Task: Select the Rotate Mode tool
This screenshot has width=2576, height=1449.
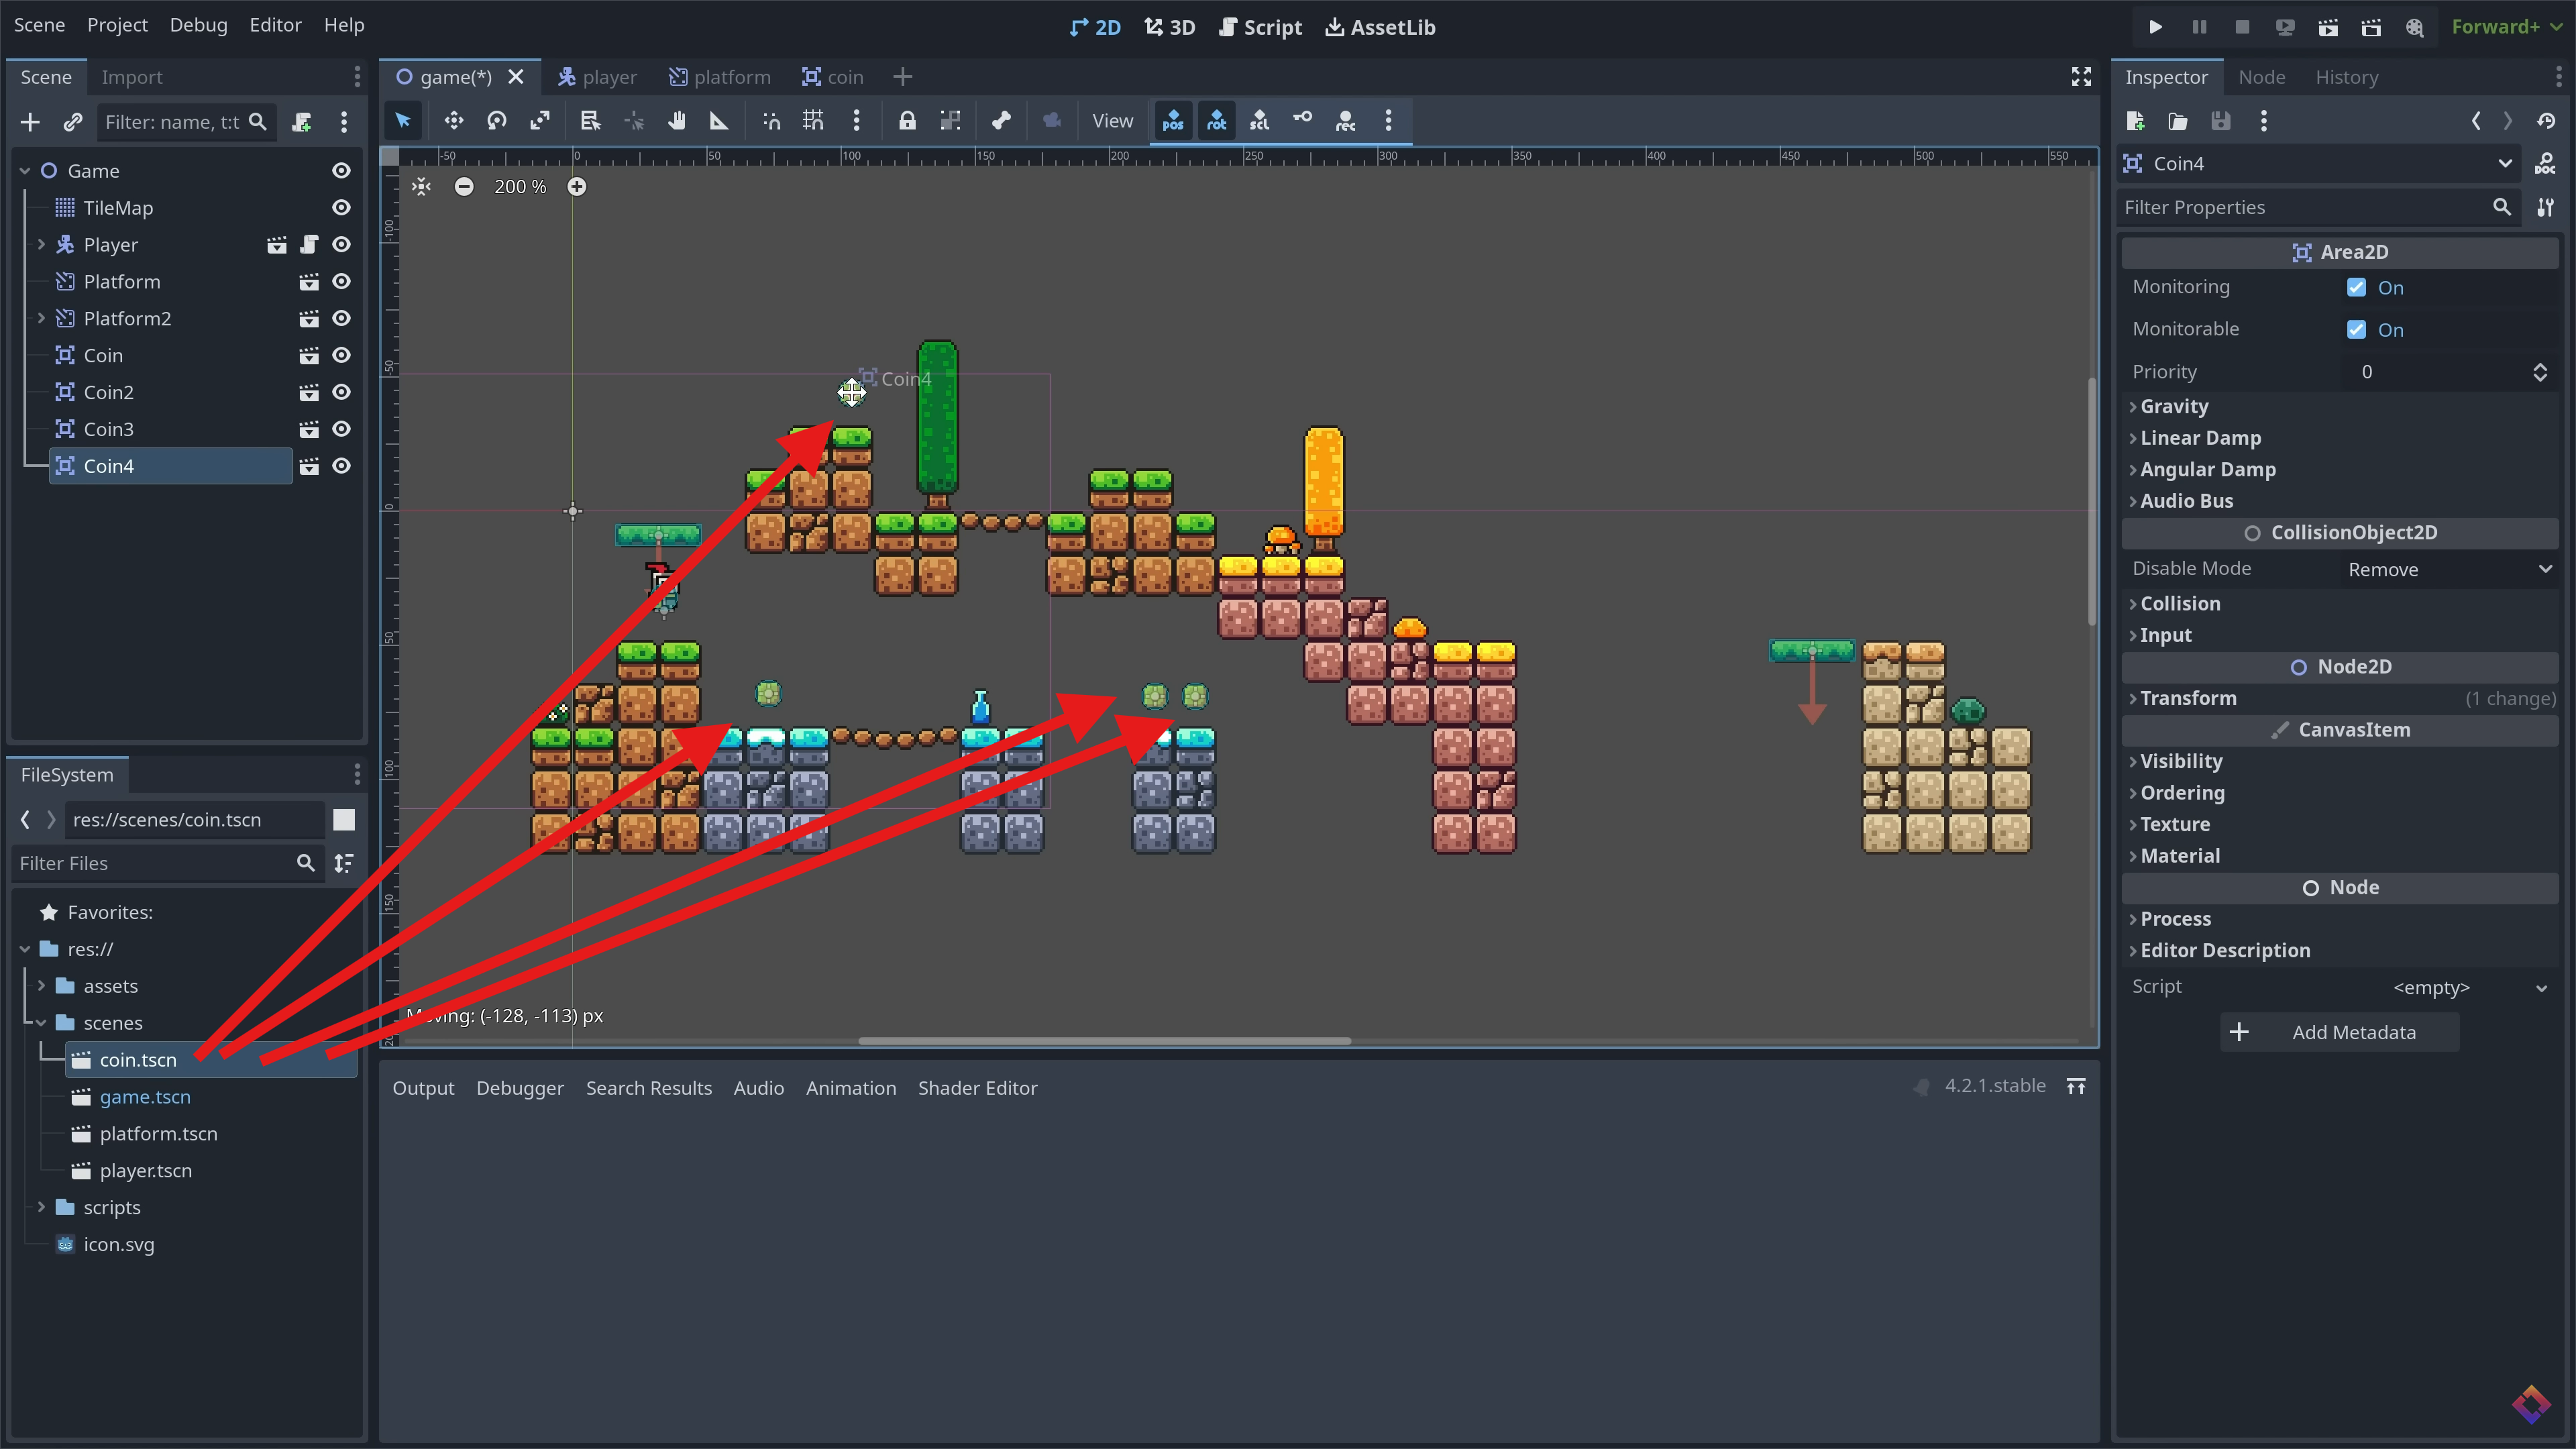Action: 497,121
